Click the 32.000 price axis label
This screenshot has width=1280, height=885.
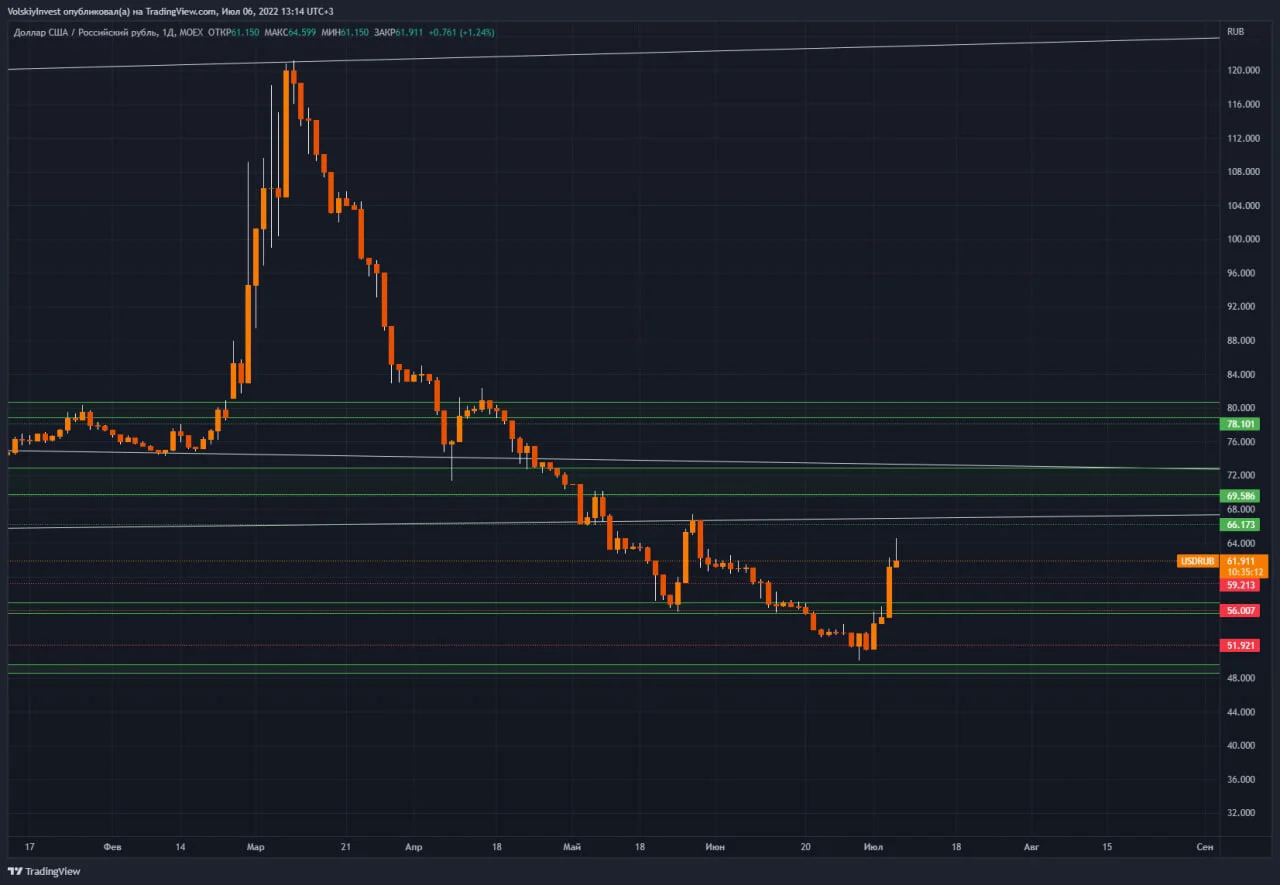[x=1242, y=813]
